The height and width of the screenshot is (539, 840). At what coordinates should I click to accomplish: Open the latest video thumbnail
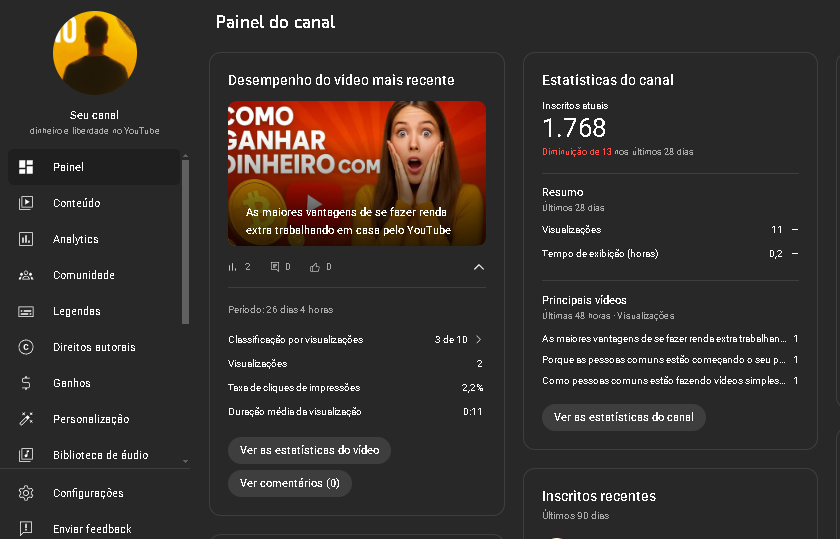pyautogui.click(x=357, y=174)
